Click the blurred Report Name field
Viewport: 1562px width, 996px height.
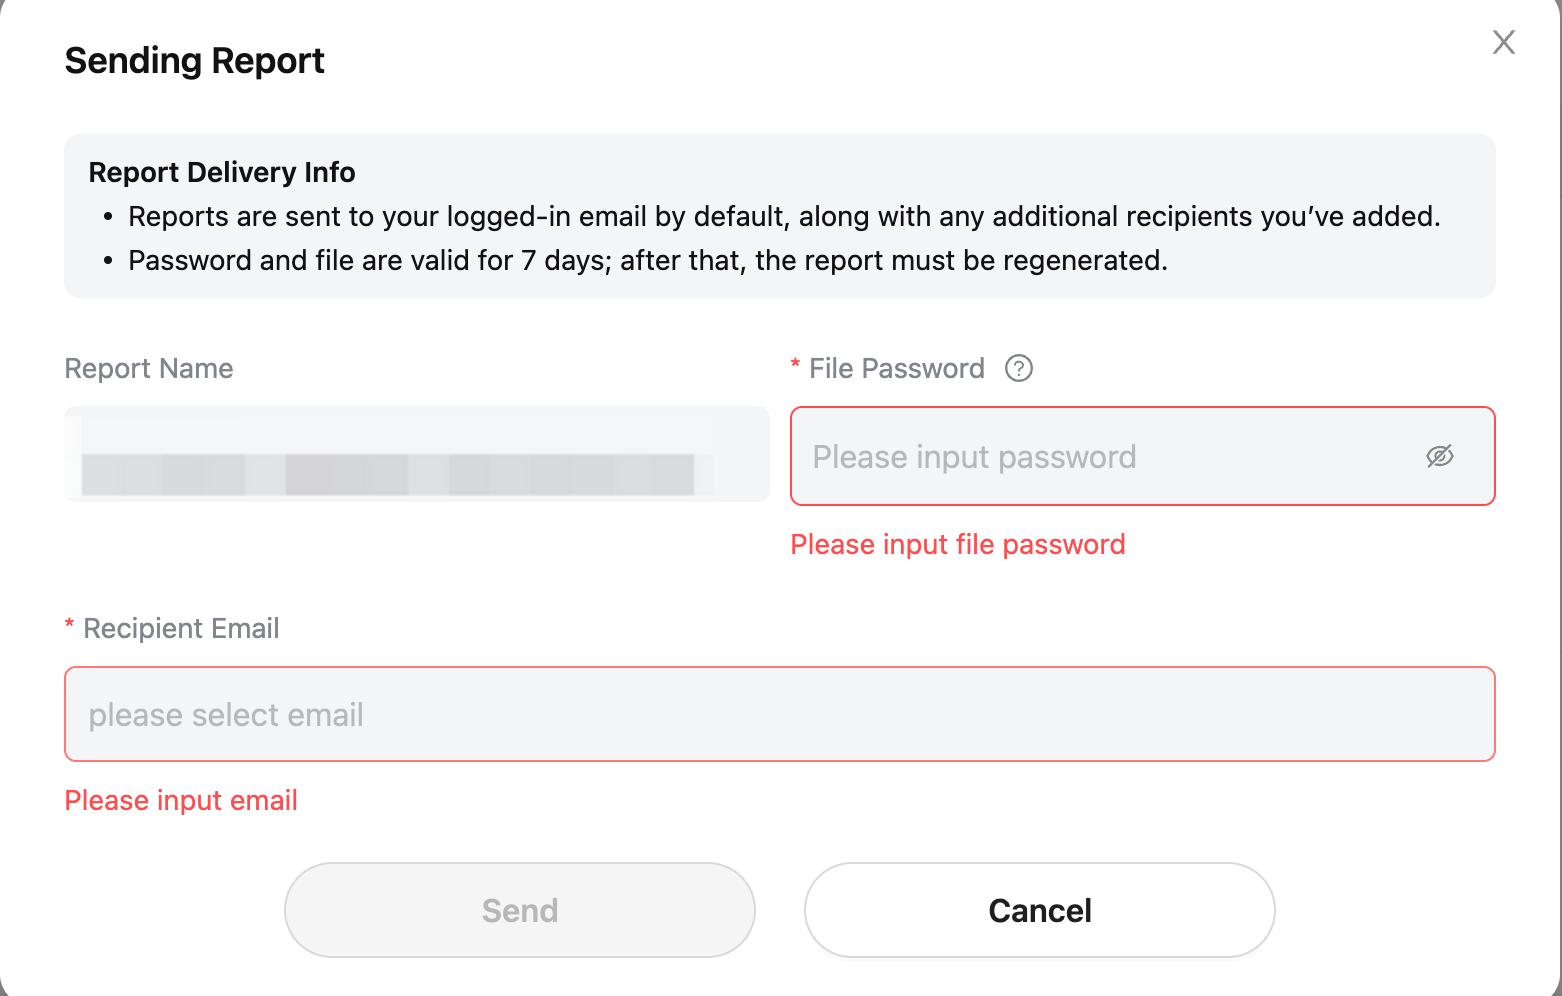tap(416, 455)
